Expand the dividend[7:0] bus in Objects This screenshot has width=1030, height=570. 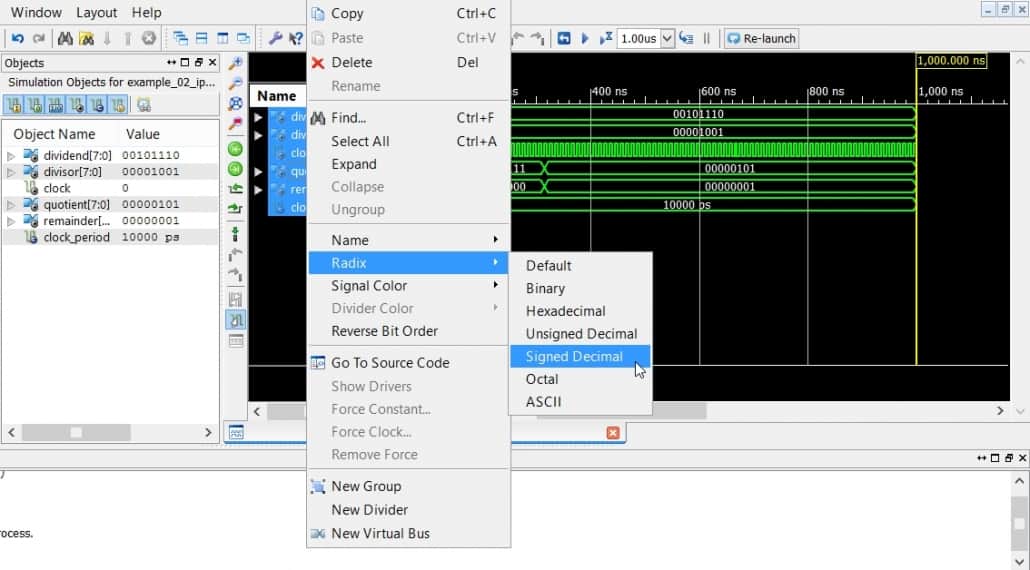pyautogui.click(x=11, y=156)
